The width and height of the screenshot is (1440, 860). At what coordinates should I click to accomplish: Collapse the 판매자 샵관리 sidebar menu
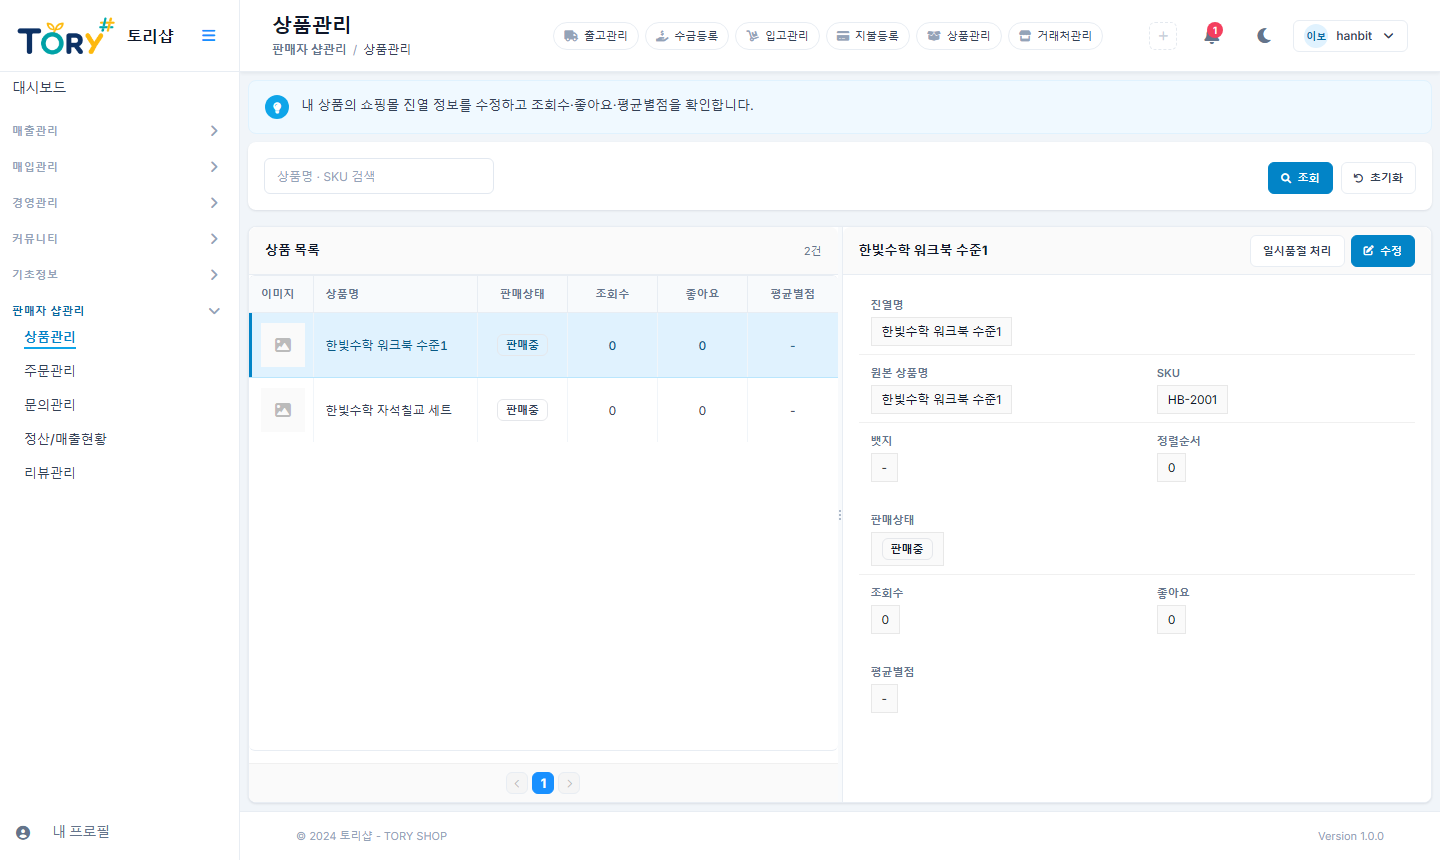116,311
